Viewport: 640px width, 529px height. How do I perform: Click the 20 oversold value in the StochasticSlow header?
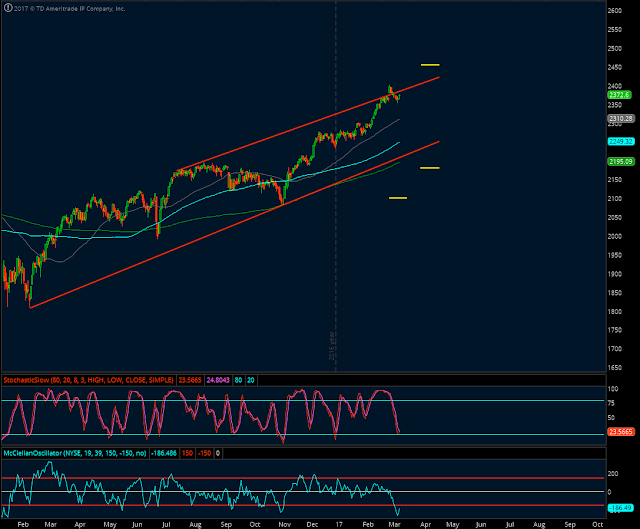(251, 380)
